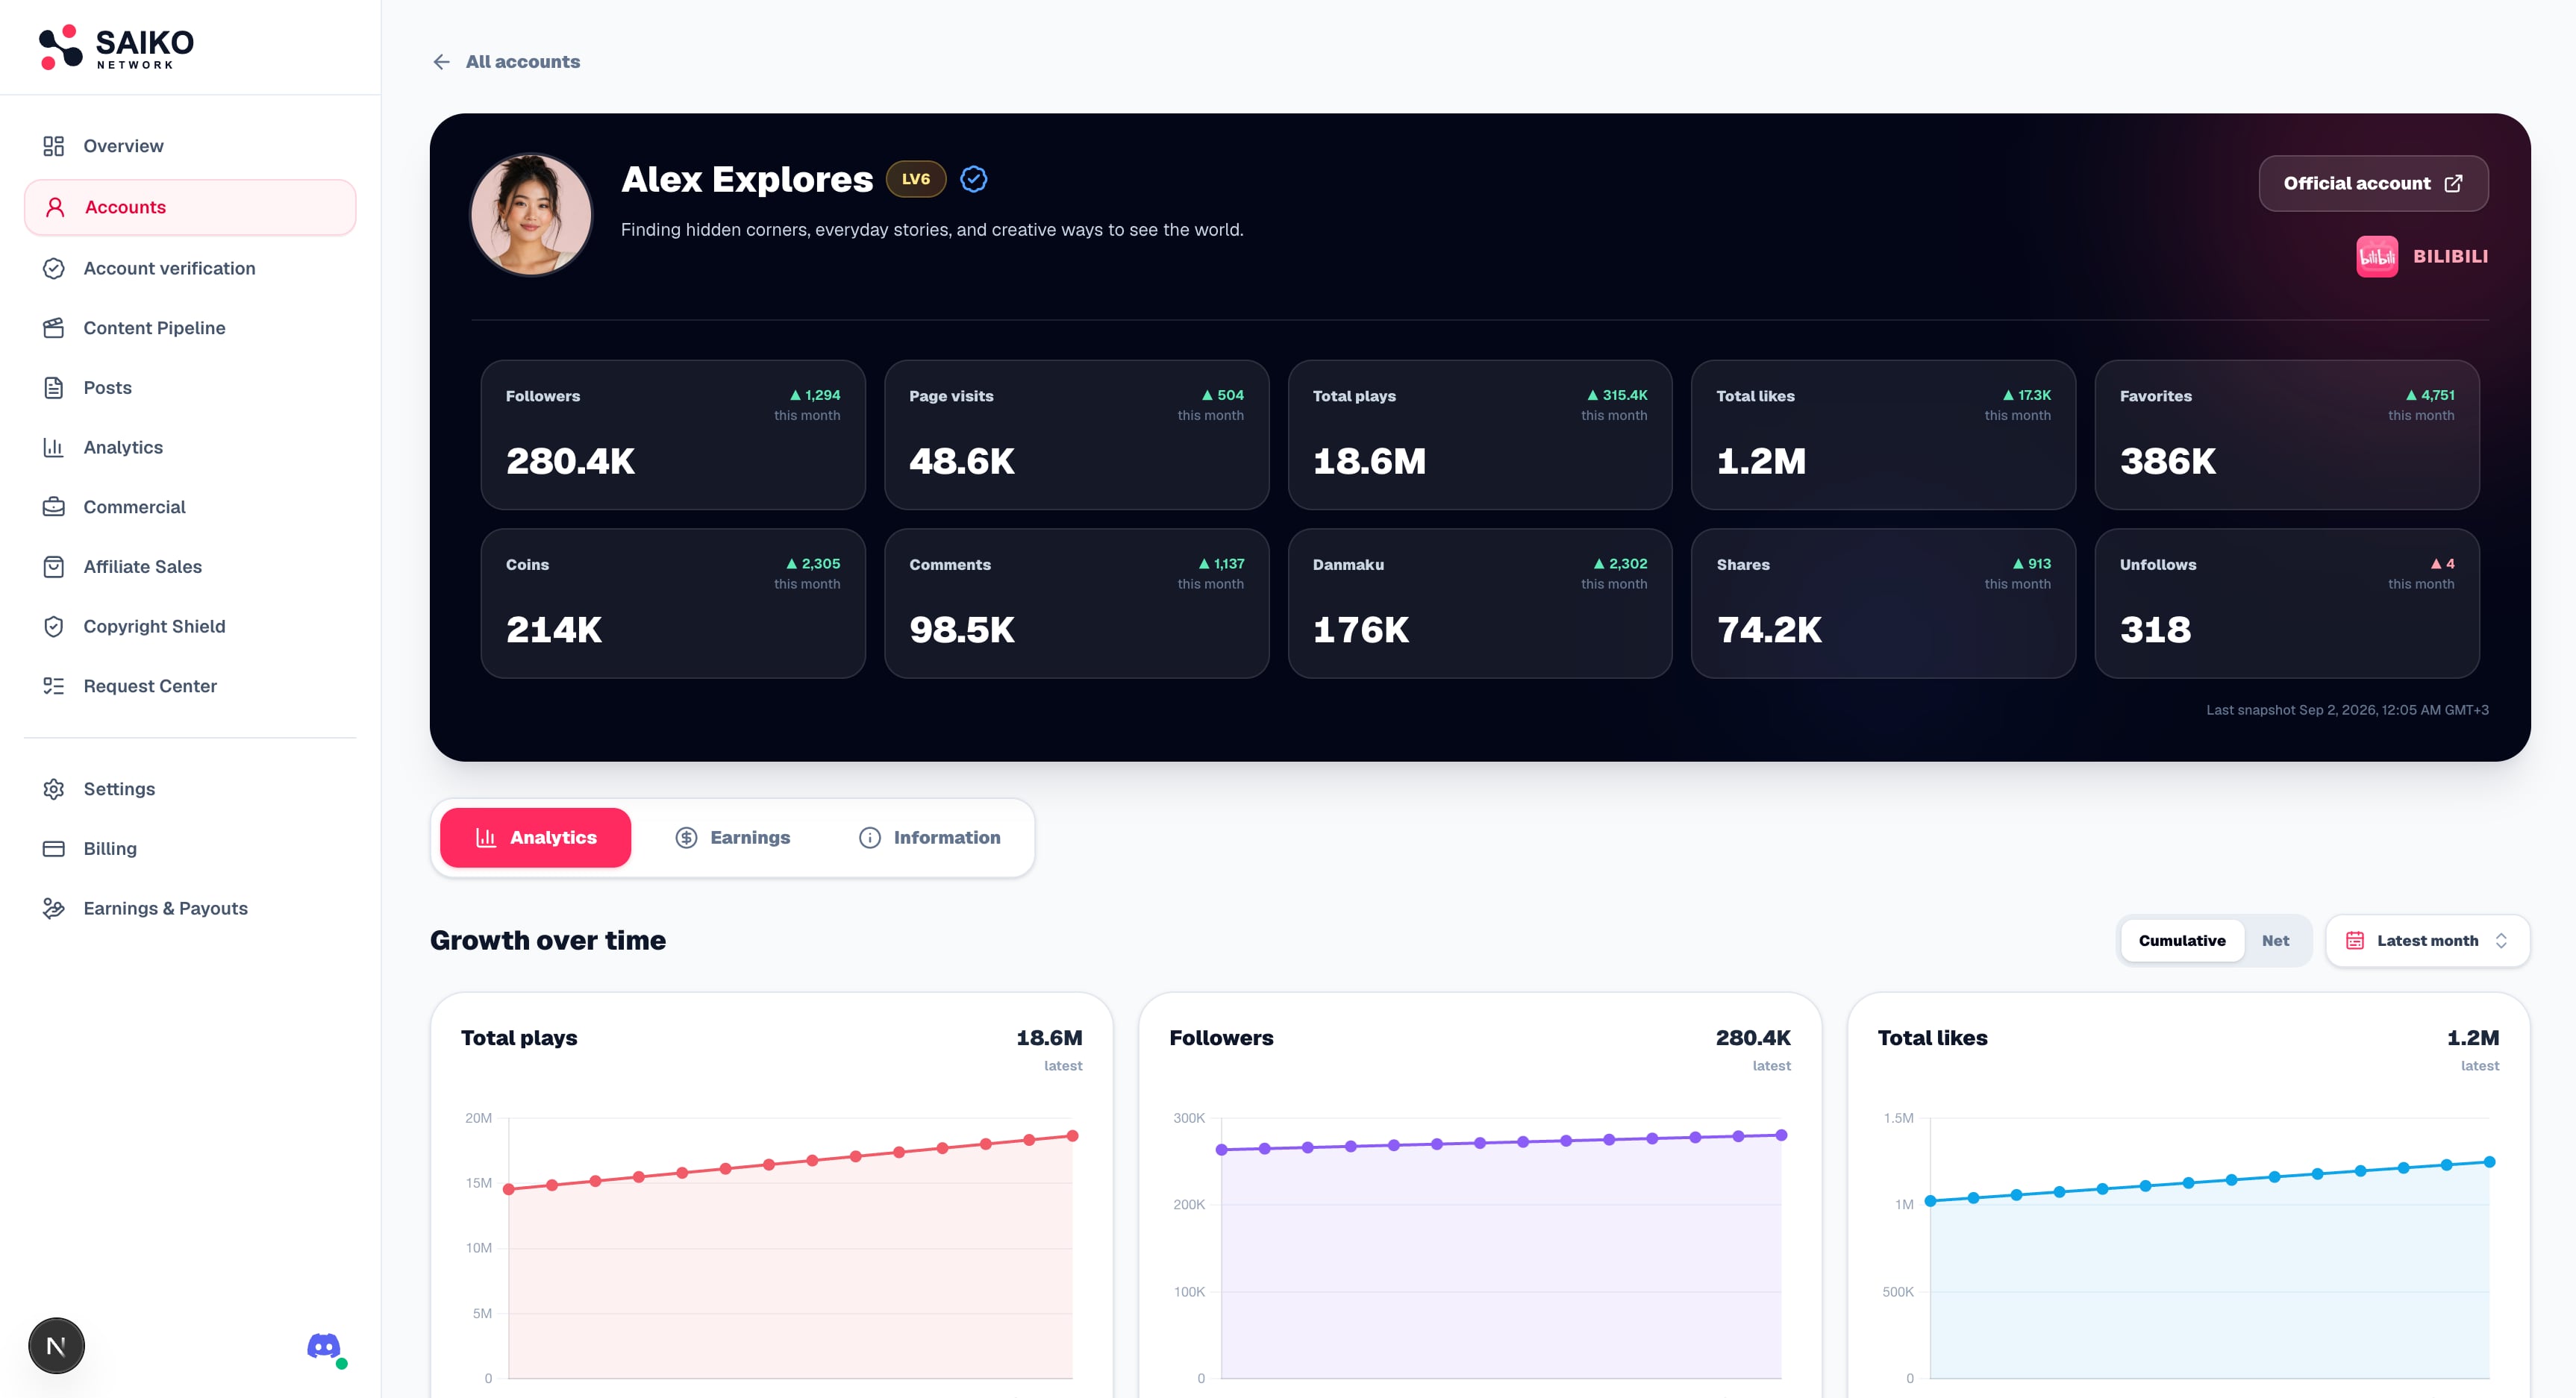Click the account bio description text
The width and height of the screenshot is (2576, 1398).
tap(932, 230)
